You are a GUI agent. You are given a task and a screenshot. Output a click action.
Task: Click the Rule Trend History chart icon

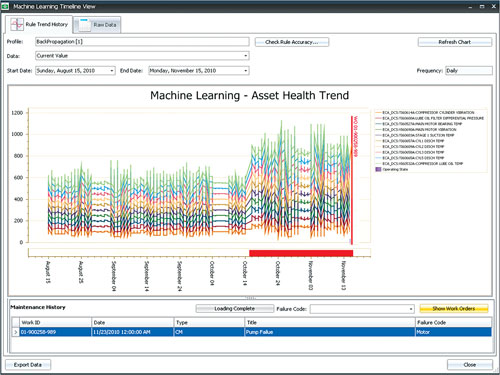point(16,24)
